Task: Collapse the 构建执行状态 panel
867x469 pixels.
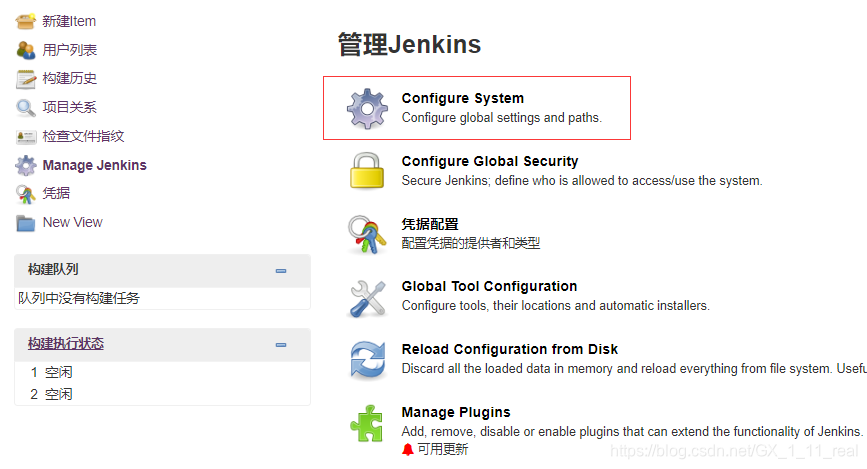Action: pyautogui.click(x=281, y=345)
